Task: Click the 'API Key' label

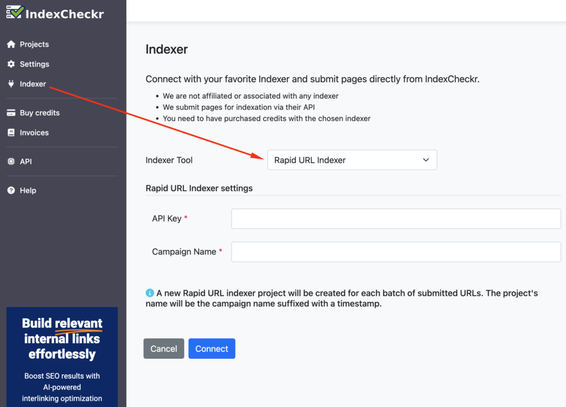Action: (x=166, y=218)
